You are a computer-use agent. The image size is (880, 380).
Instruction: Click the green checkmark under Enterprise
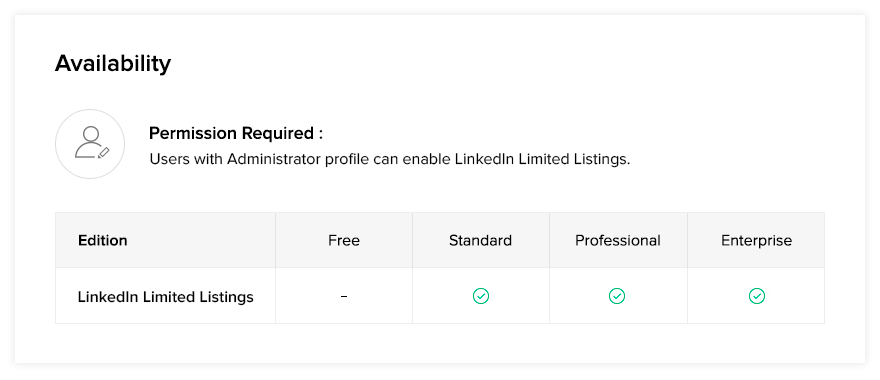pyautogui.click(x=757, y=296)
